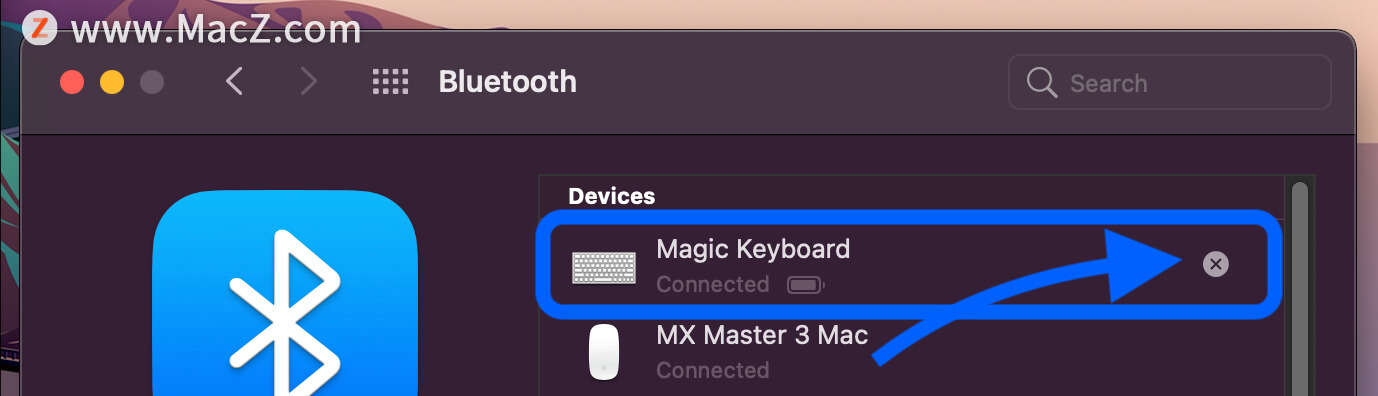This screenshot has height=396, width=1378.
Task: Click Connected status under MX Master 3
Action: pyautogui.click(x=713, y=370)
